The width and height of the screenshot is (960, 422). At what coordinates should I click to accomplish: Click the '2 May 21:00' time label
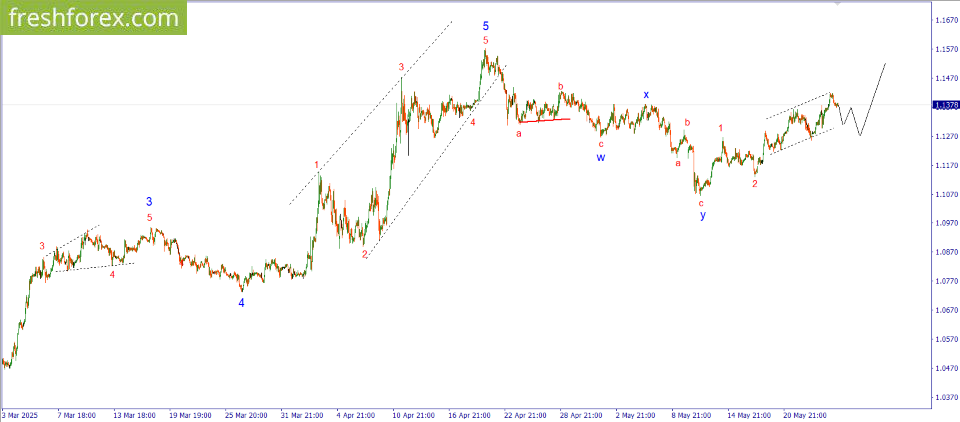(638, 415)
